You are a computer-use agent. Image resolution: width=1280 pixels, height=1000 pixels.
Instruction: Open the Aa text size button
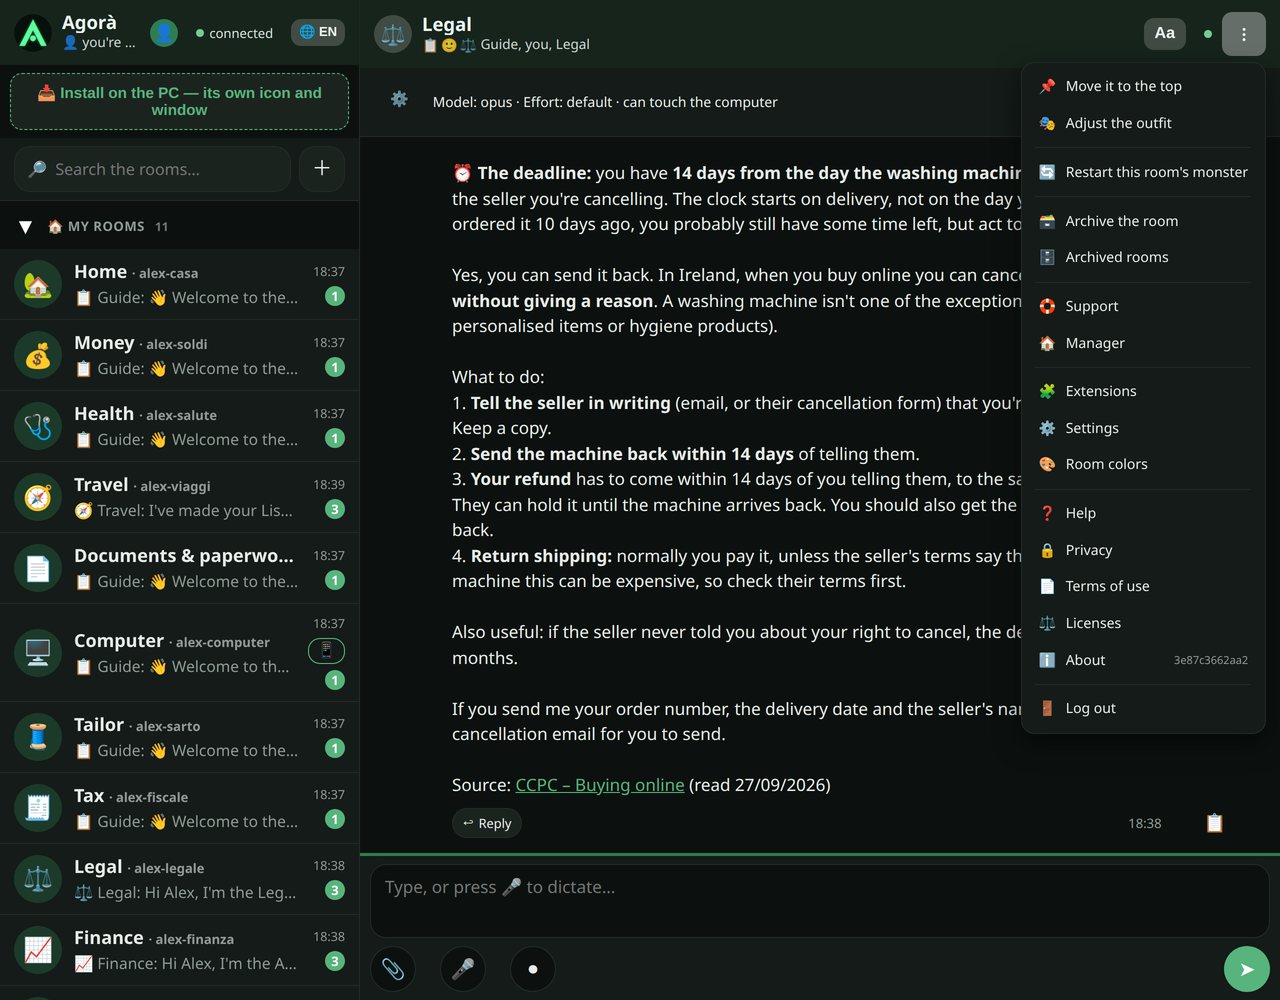pyautogui.click(x=1165, y=33)
